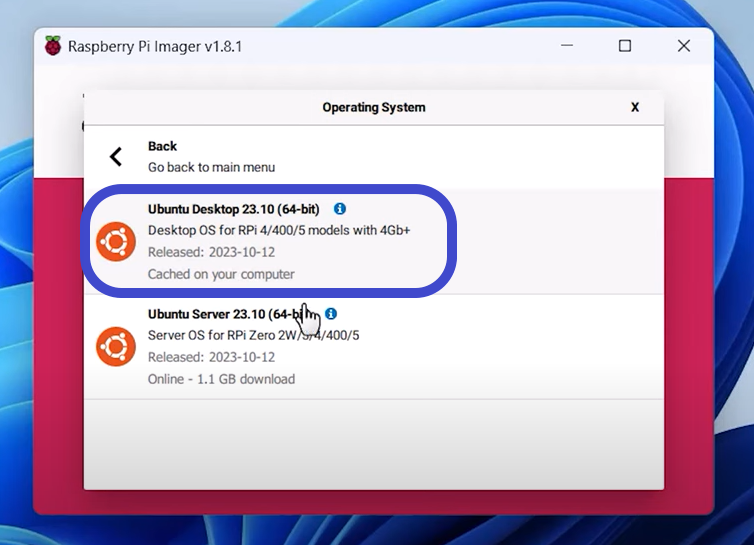
Task: Minimize the Raspberry Pi Imager window
Action: click(x=567, y=46)
